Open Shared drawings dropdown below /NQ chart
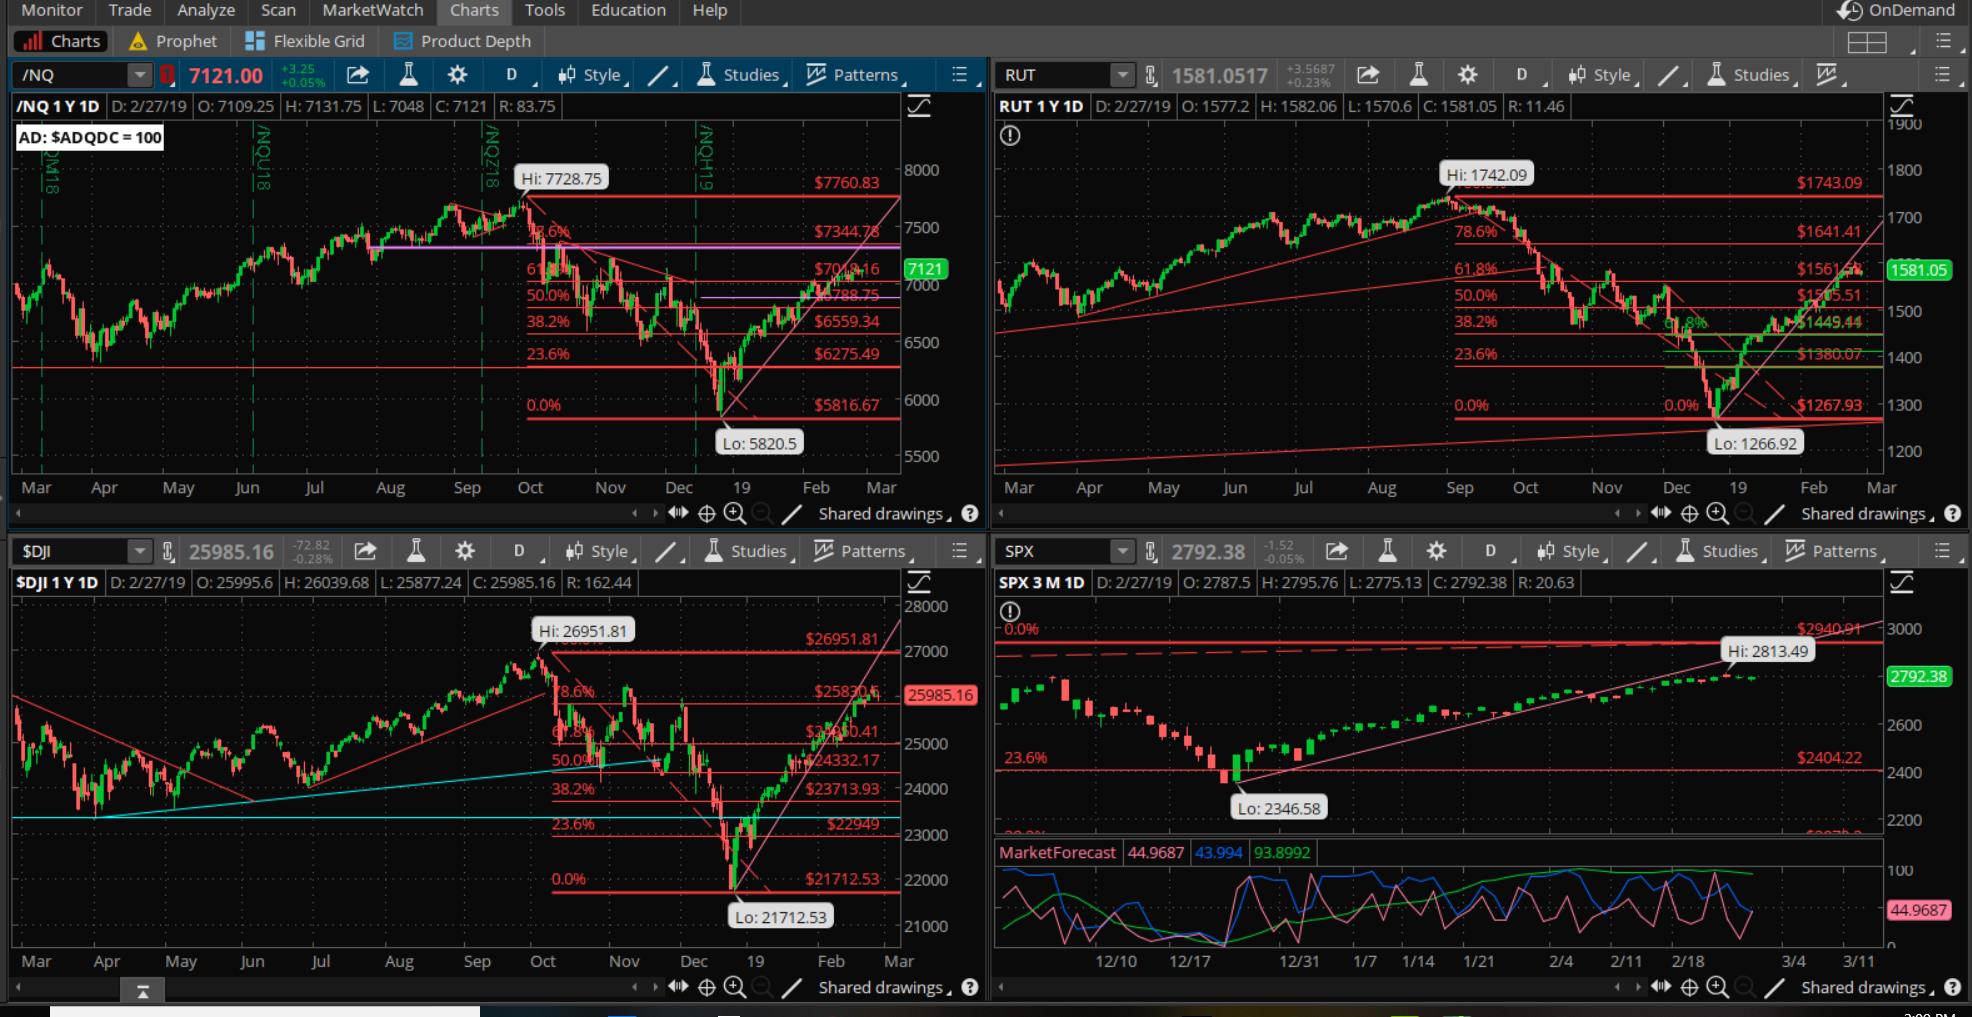 pyautogui.click(x=883, y=514)
